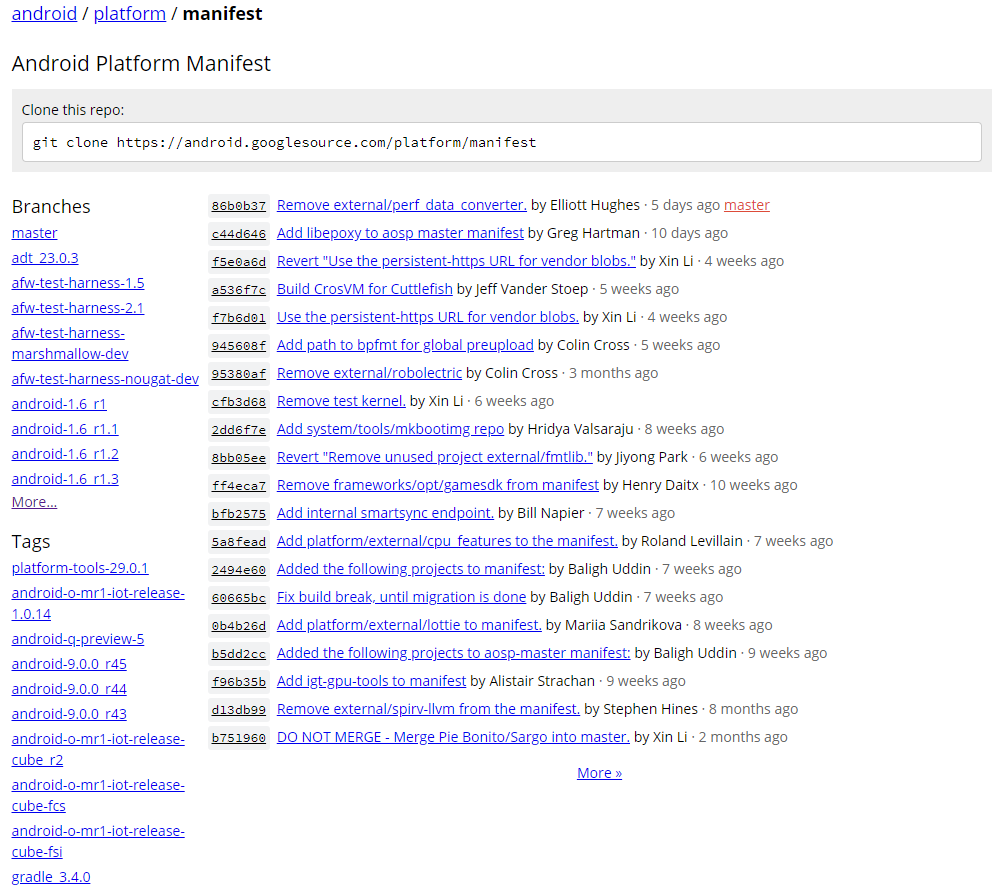Viewport: 1005px width, 891px height.
Task: Open commit hash f7b6d01
Action: 238,318
